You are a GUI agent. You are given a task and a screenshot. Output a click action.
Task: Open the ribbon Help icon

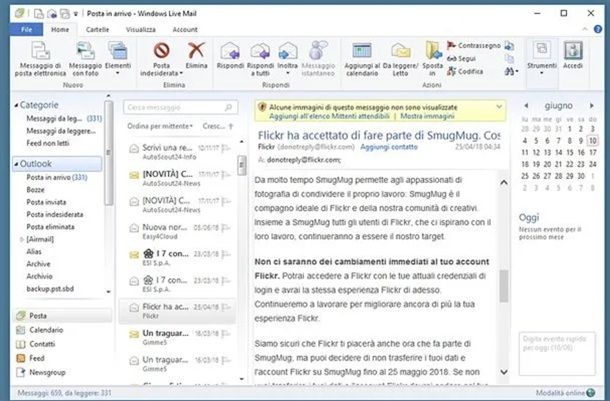[598, 29]
